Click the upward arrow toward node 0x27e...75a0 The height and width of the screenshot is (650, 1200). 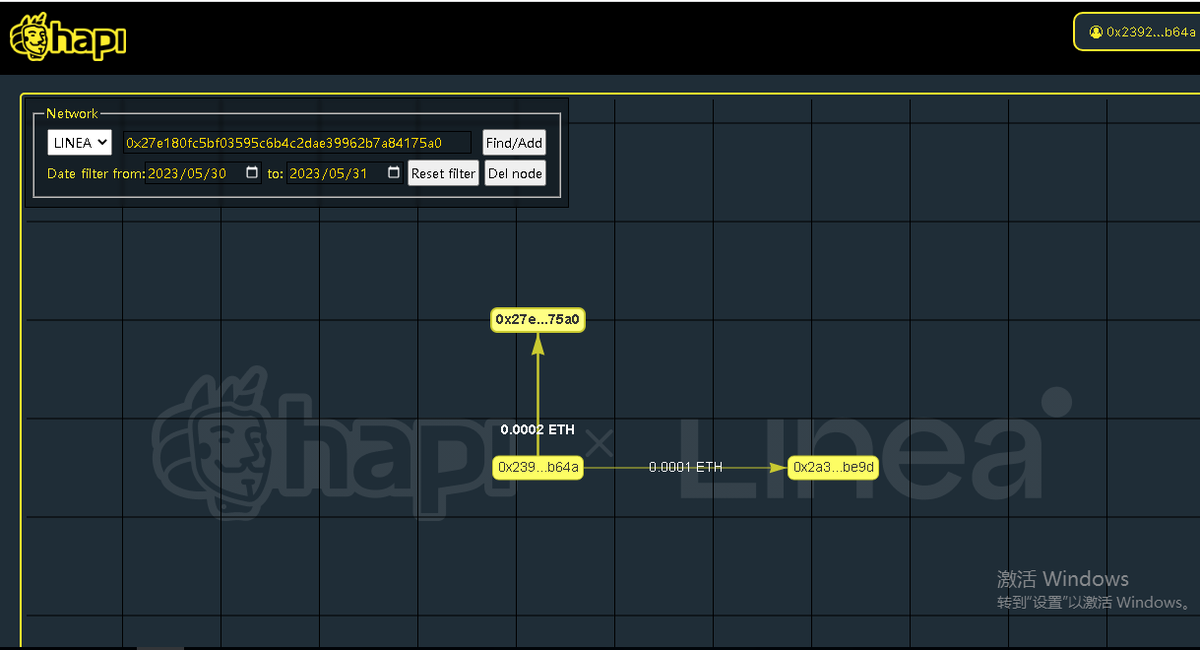[537, 345]
